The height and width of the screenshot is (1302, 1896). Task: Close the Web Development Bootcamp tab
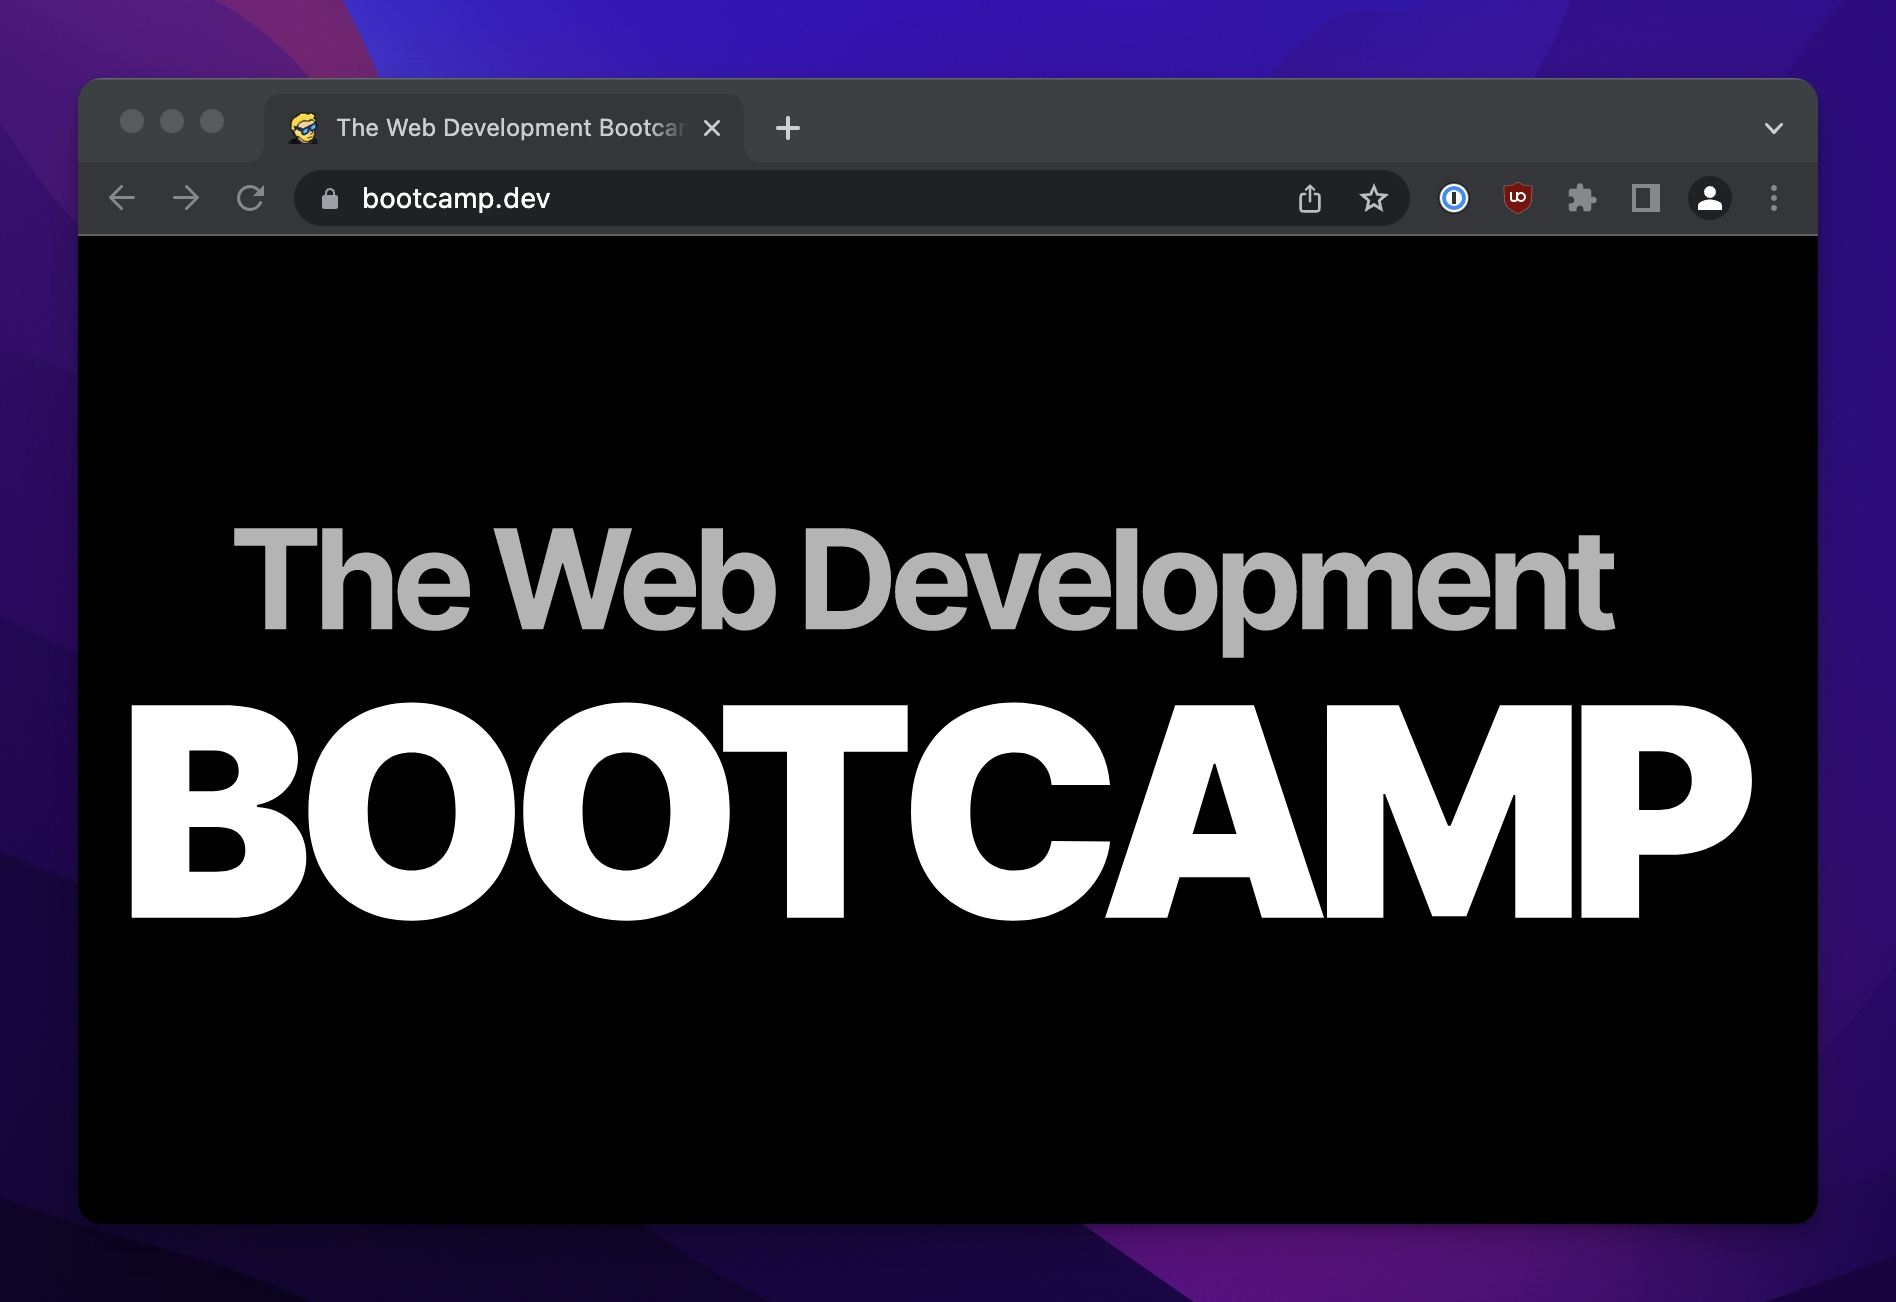pos(712,128)
